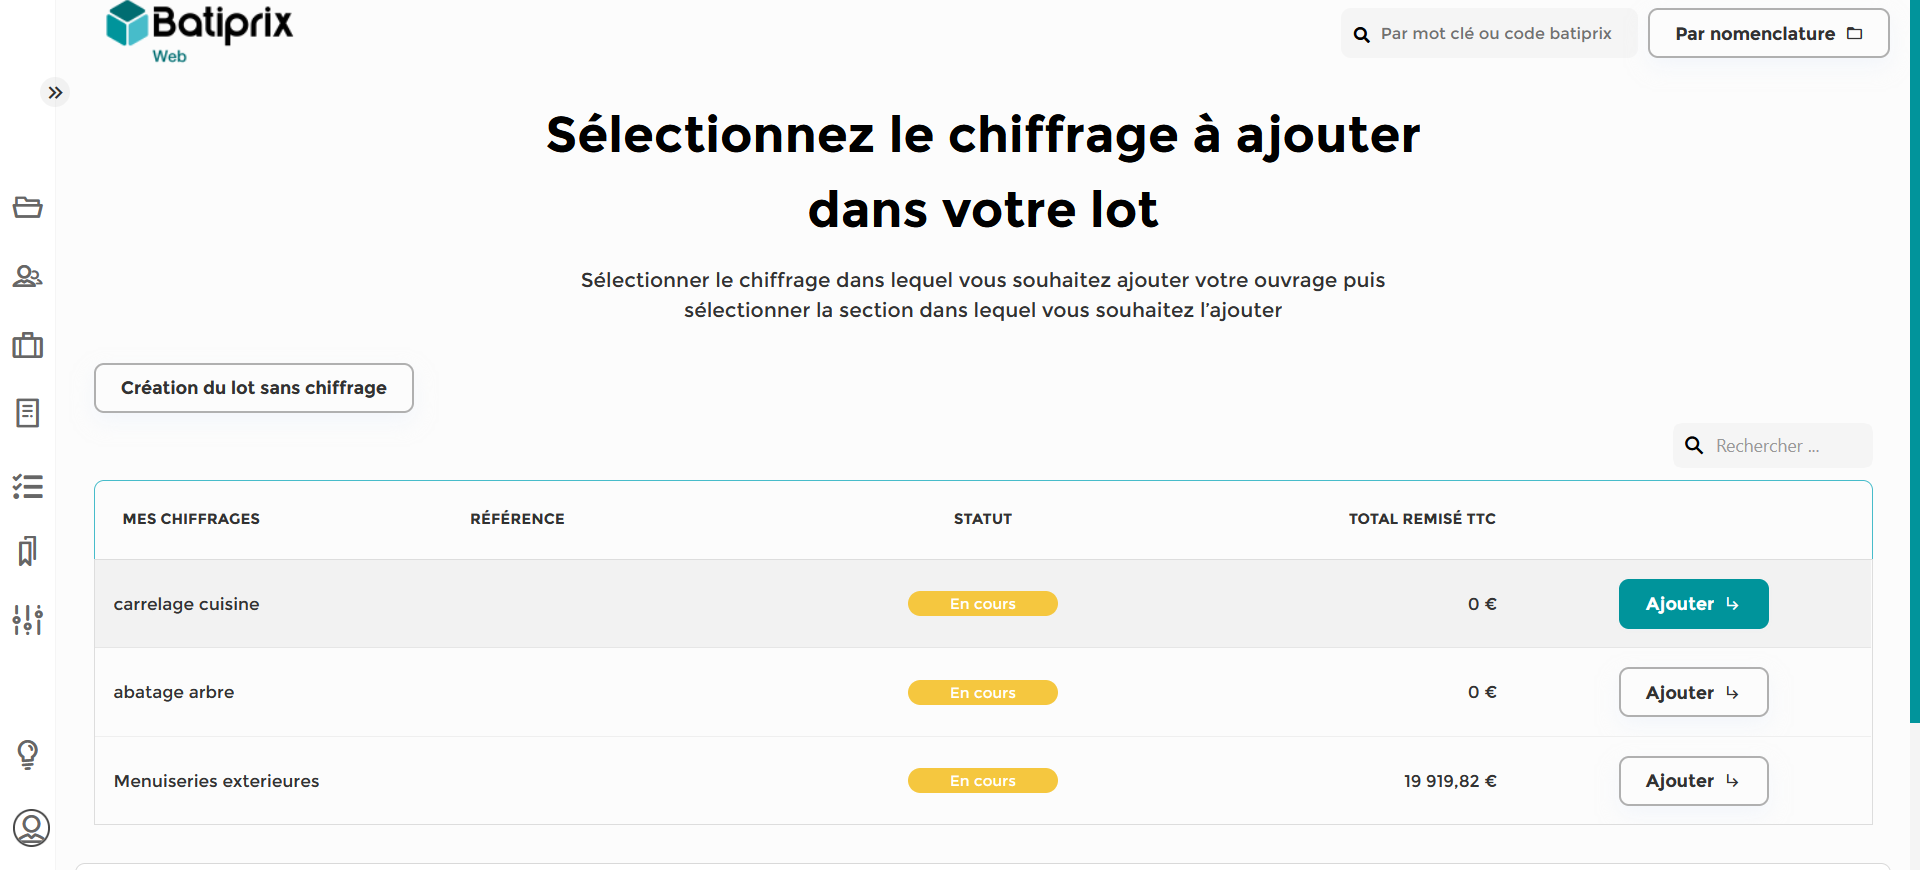Open the clients people icon

tap(28, 276)
